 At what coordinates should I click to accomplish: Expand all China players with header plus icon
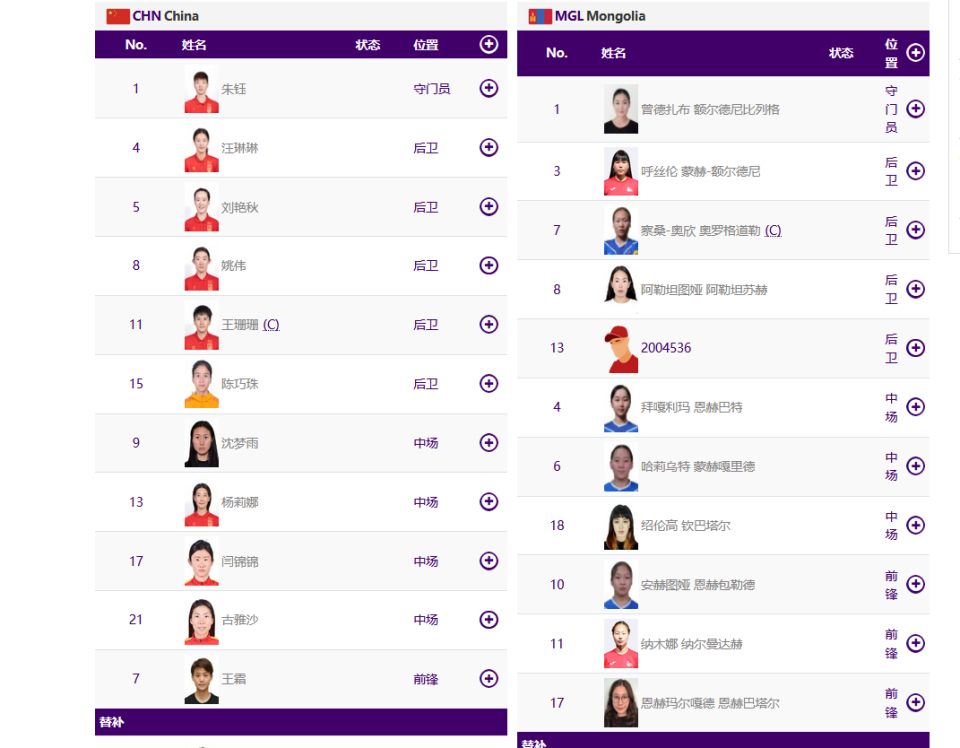pos(489,44)
